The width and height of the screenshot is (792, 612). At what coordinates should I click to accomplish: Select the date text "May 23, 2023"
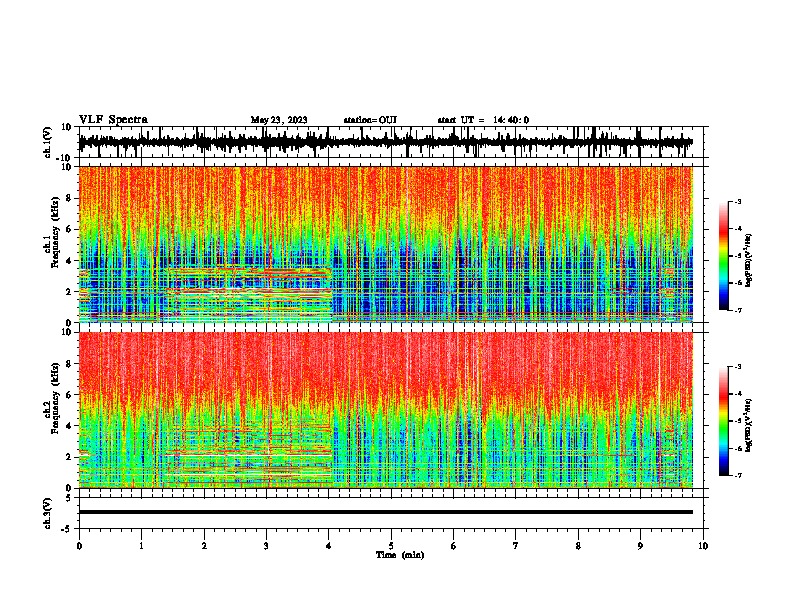click(279, 120)
